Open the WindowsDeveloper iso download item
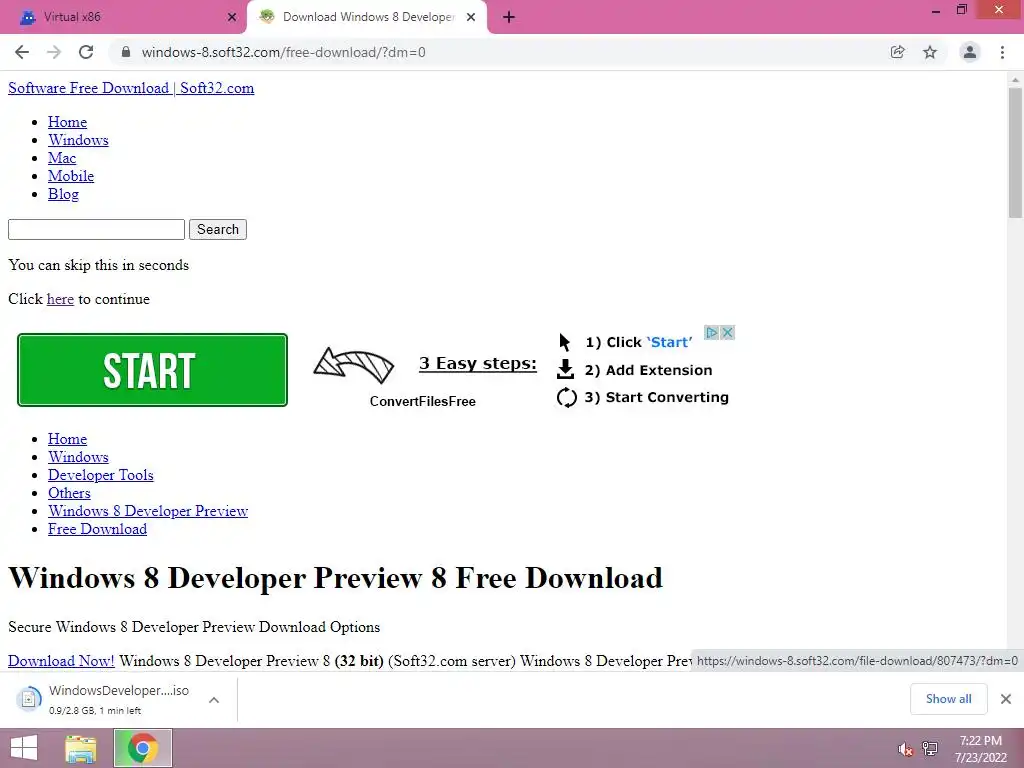The height and width of the screenshot is (768, 1024). click(104, 699)
